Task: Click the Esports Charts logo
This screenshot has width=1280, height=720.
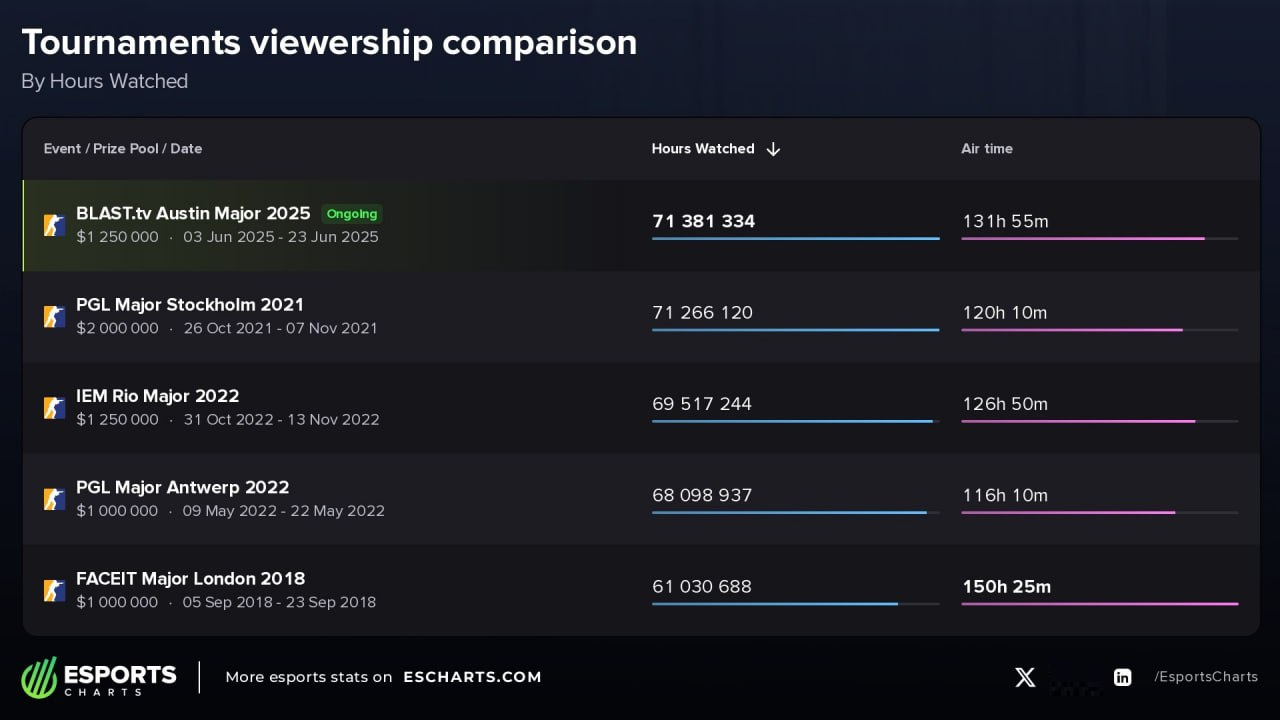Action: pos(99,677)
